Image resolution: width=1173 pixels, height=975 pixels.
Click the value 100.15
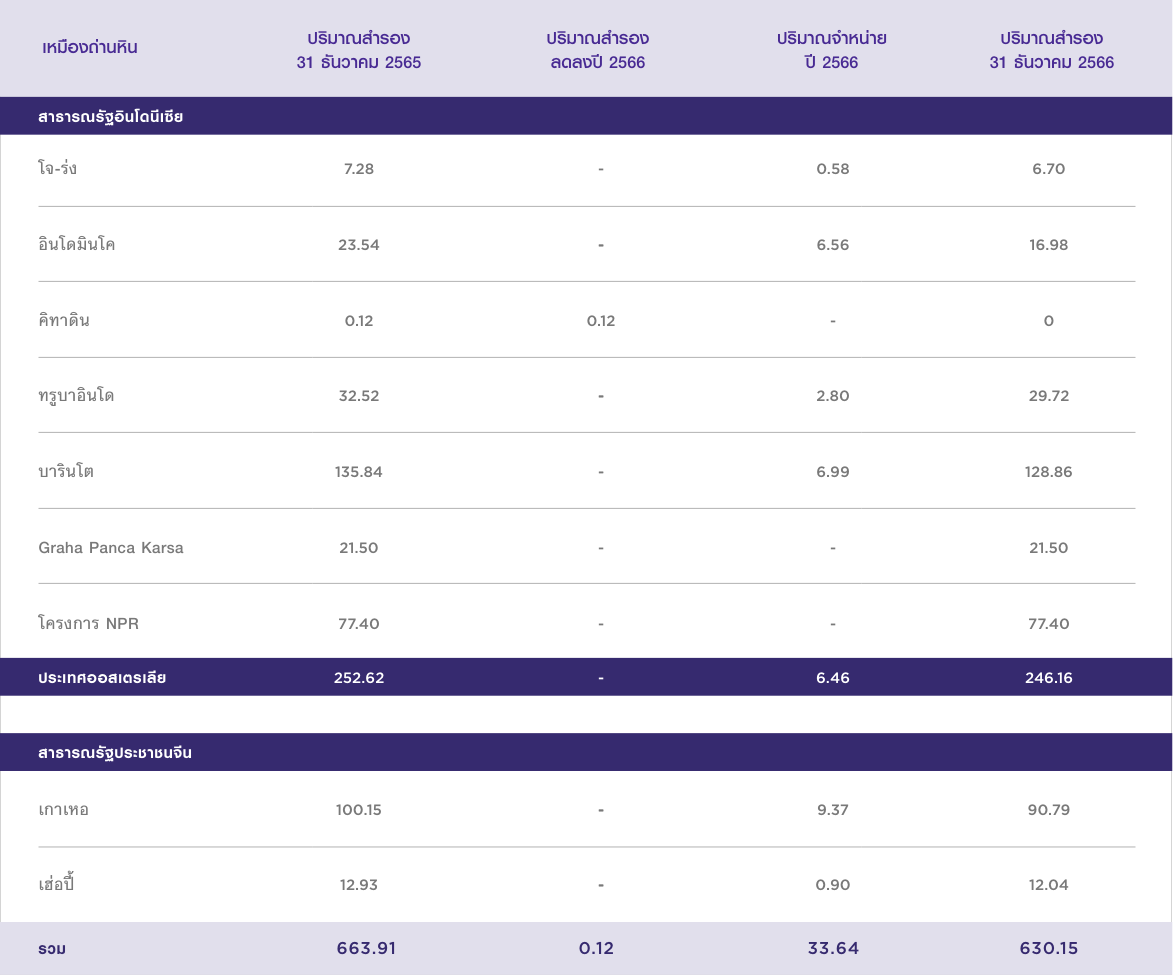[x=359, y=810]
